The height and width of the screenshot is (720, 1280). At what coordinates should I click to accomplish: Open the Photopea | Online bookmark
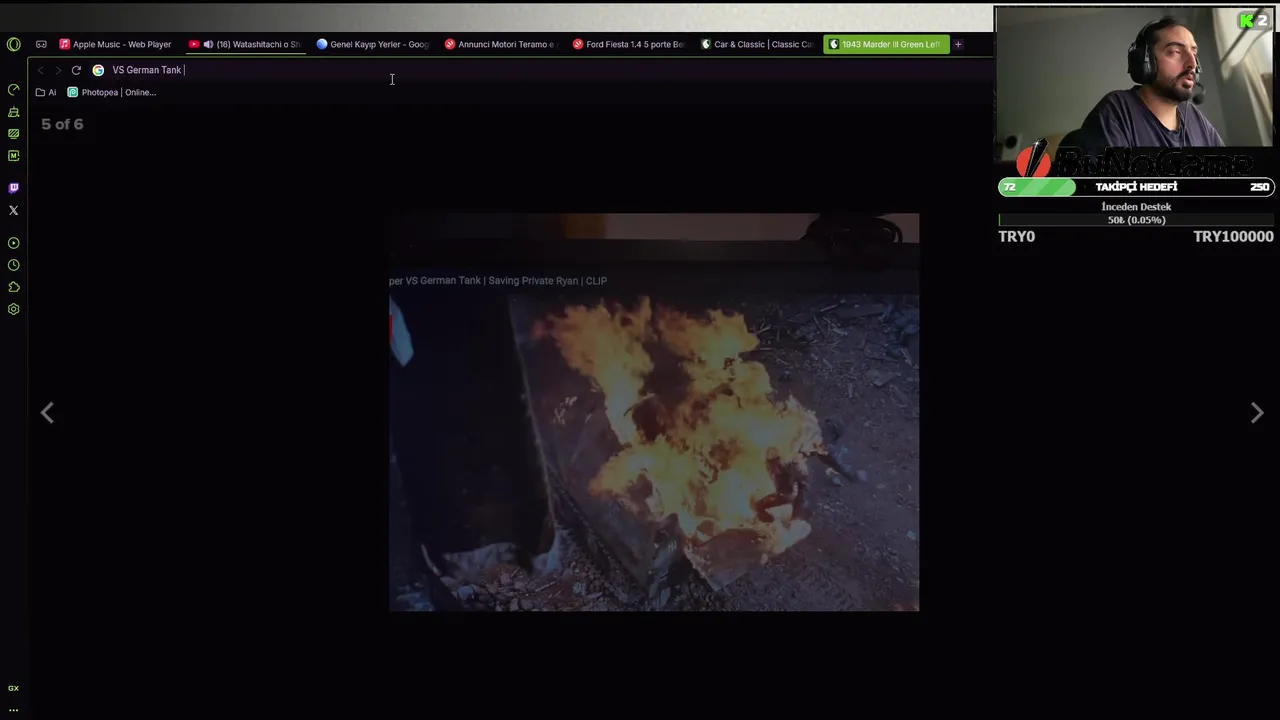click(x=111, y=92)
